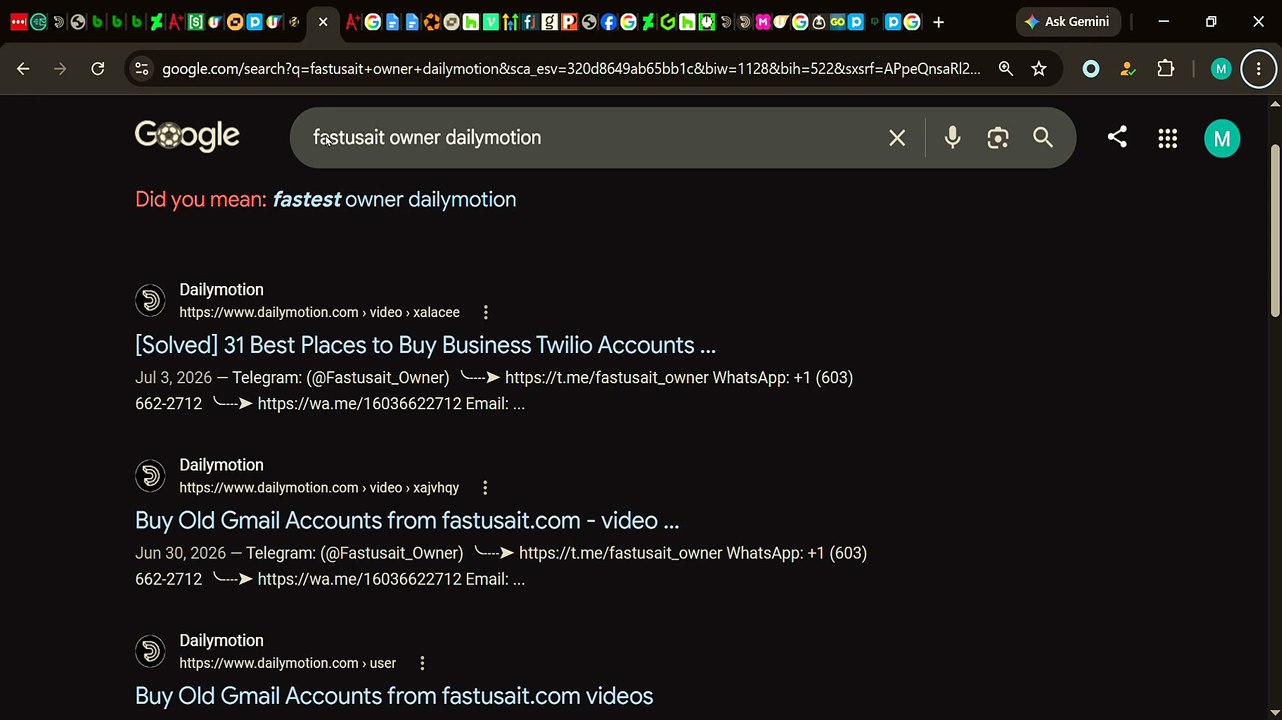Click the browser address bar URL

point(570,68)
